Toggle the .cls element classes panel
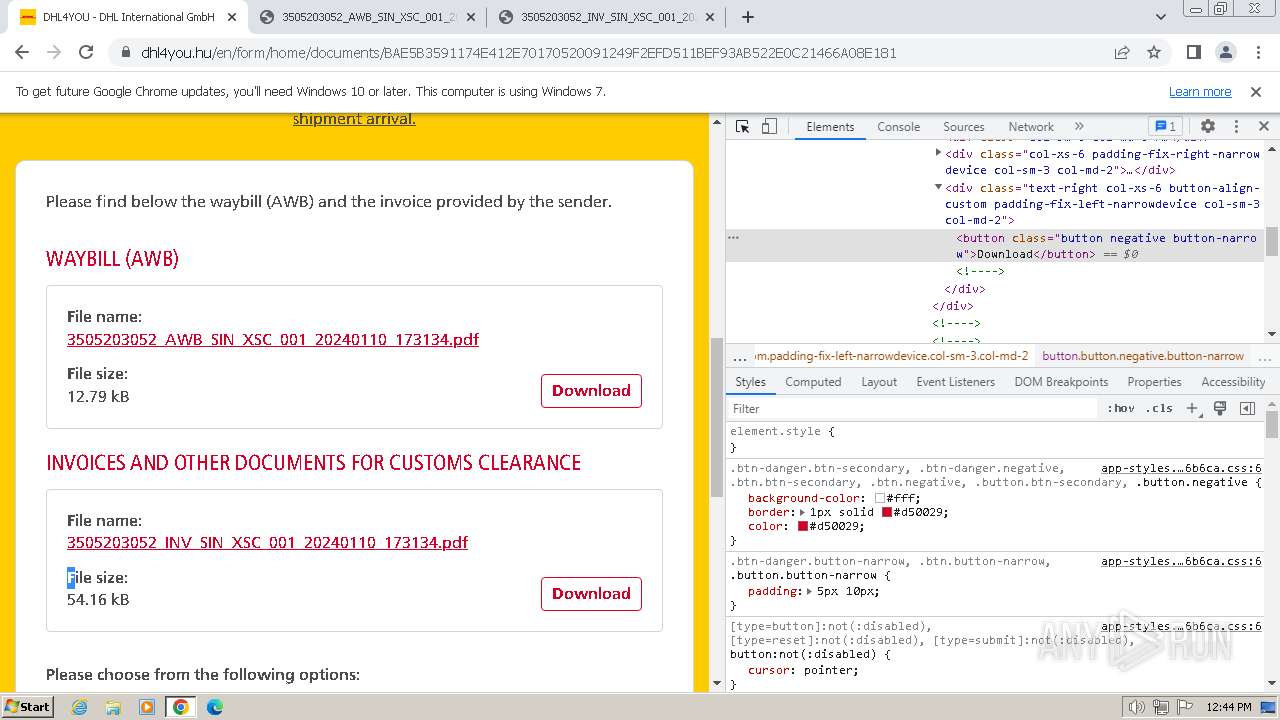1280x720 pixels. [x=1160, y=408]
